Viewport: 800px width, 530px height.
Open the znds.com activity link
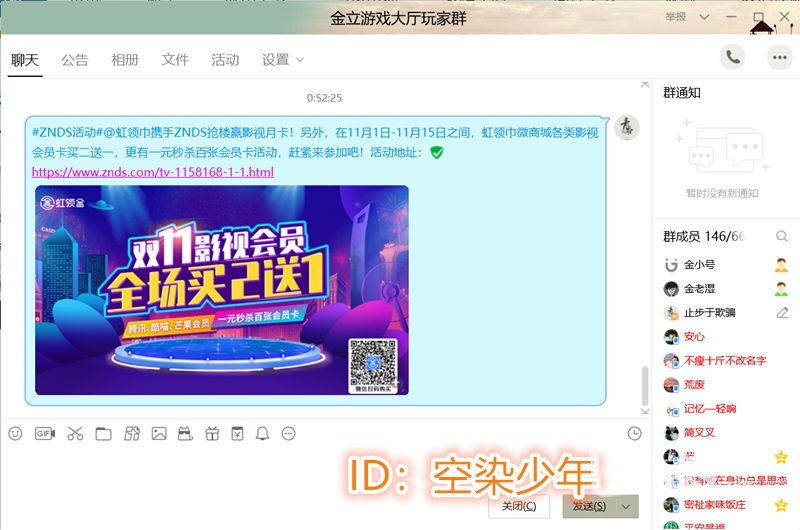pos(153,172)
